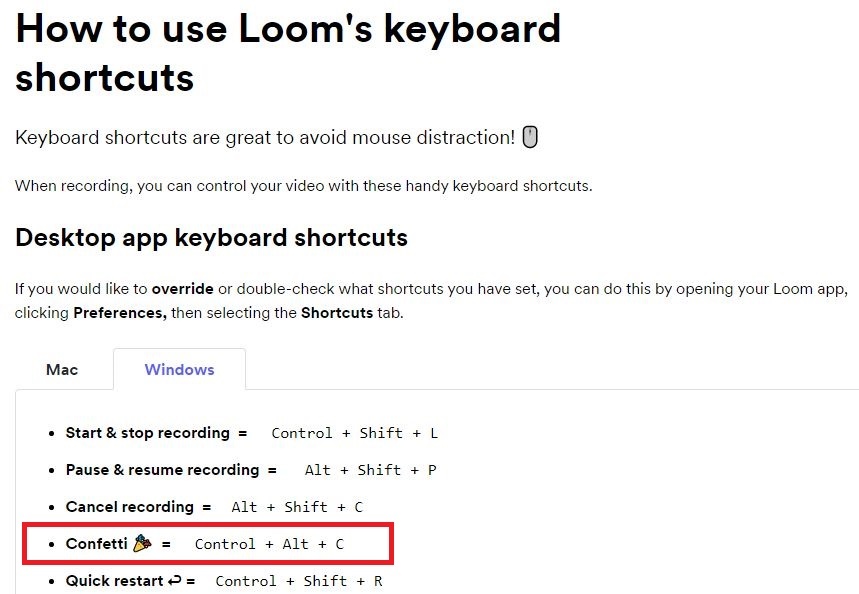Click the Quick restart label
The width and height of the screenshot is (859, 594).
[114, 580]
